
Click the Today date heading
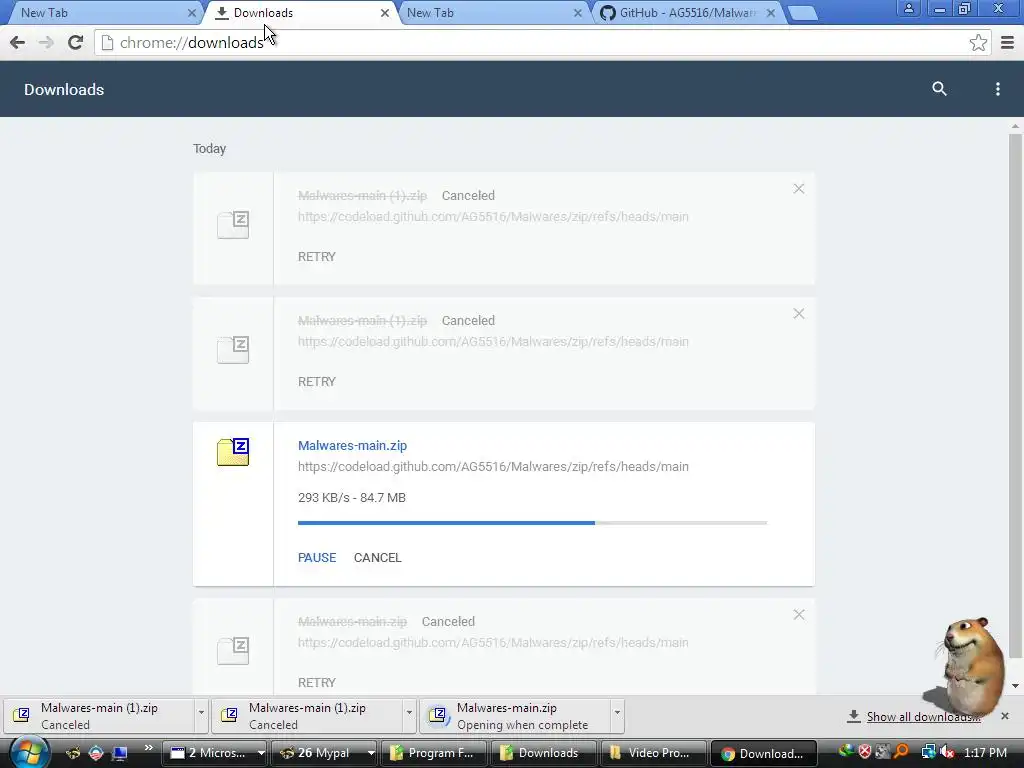click(x=209, y=149)
